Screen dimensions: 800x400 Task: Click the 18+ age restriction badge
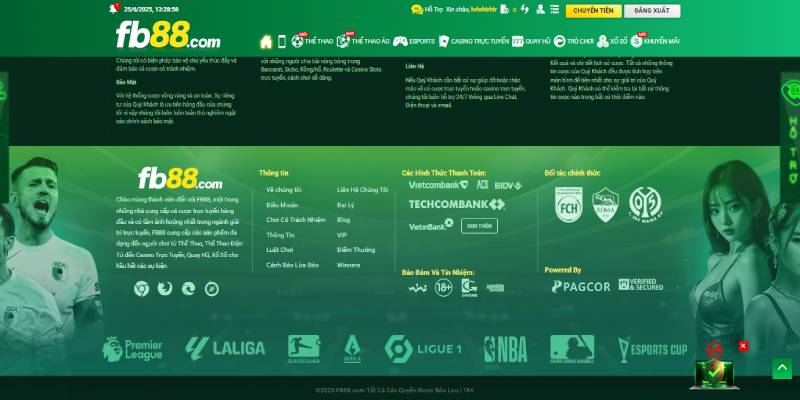pyautogui.click(x=443, y=288)
